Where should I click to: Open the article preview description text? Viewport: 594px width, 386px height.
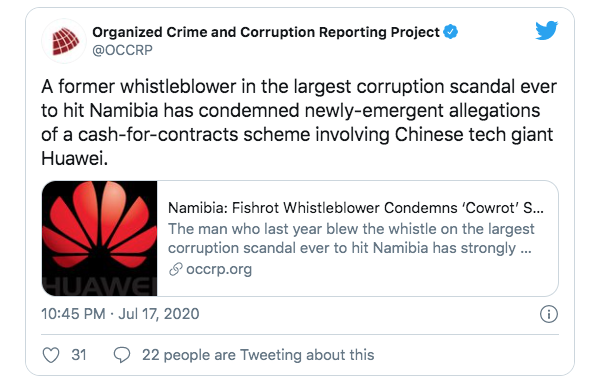(x=351, y=239)
